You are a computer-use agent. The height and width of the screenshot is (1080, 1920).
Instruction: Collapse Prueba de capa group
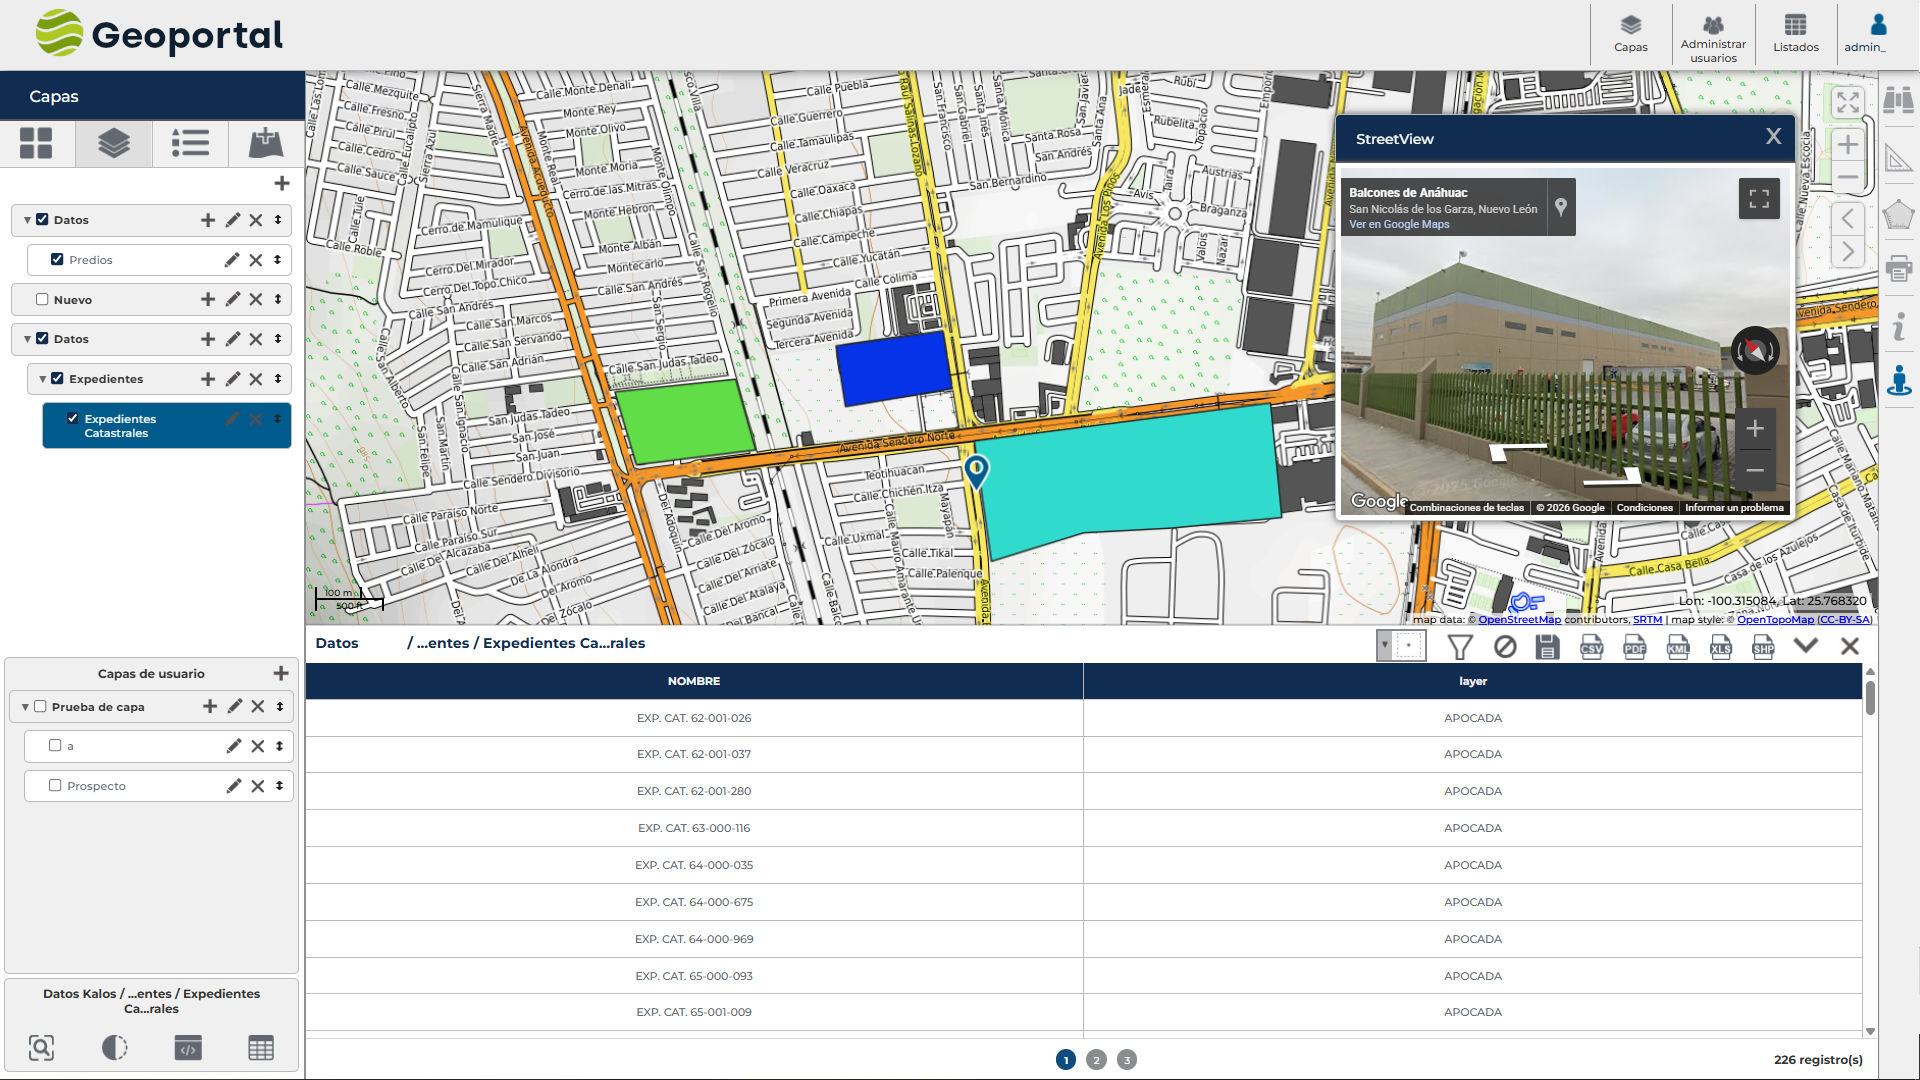[25, 707]
